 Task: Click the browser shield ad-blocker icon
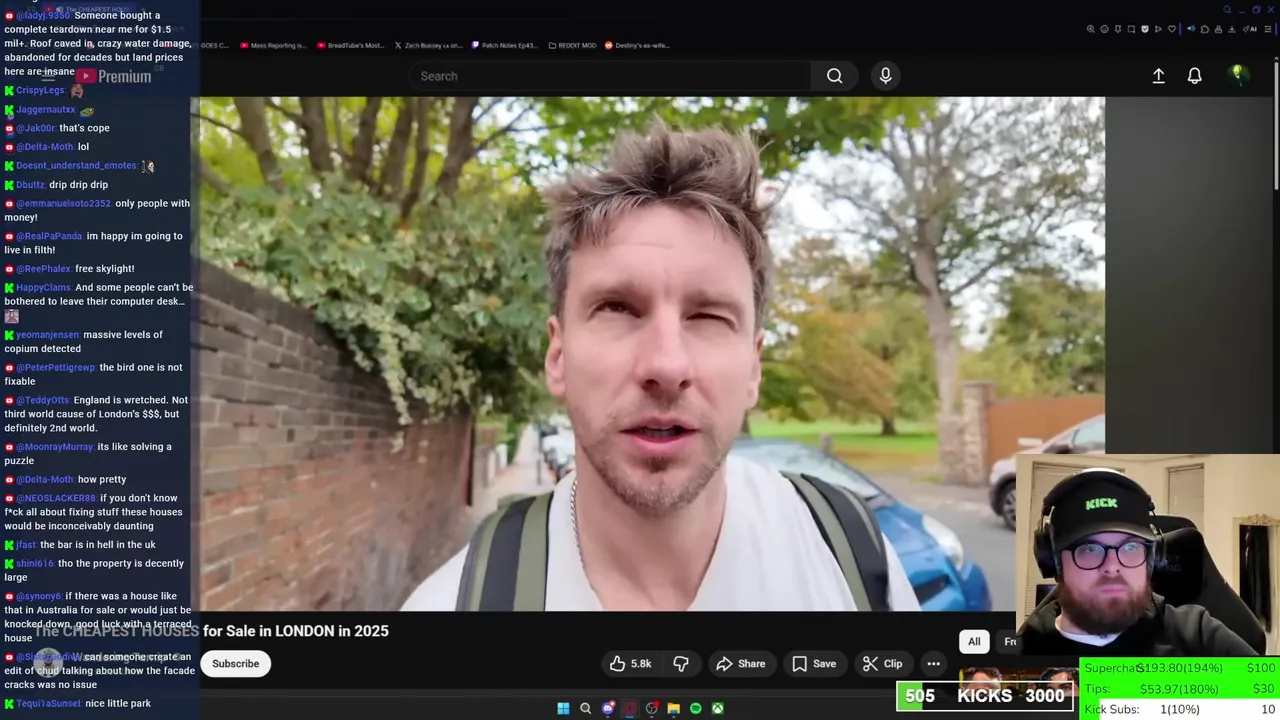tap(1145, 29)
